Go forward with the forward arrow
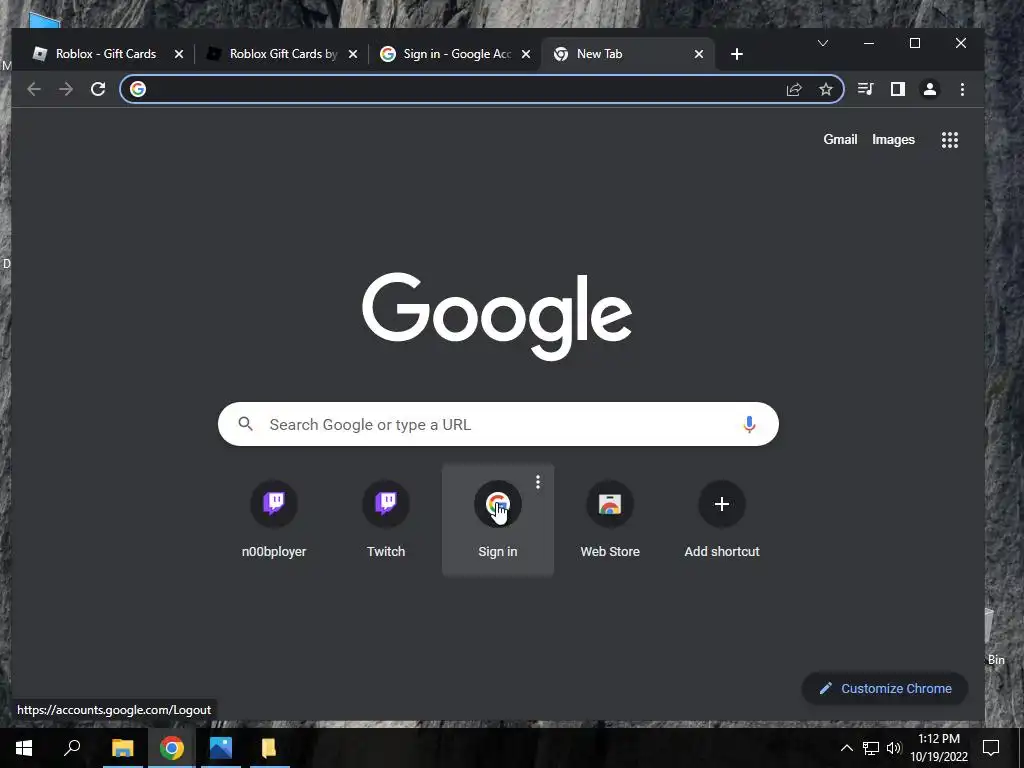Viewport: 1024px width, 768px height. pyautogui.click(x=66, y=89)
